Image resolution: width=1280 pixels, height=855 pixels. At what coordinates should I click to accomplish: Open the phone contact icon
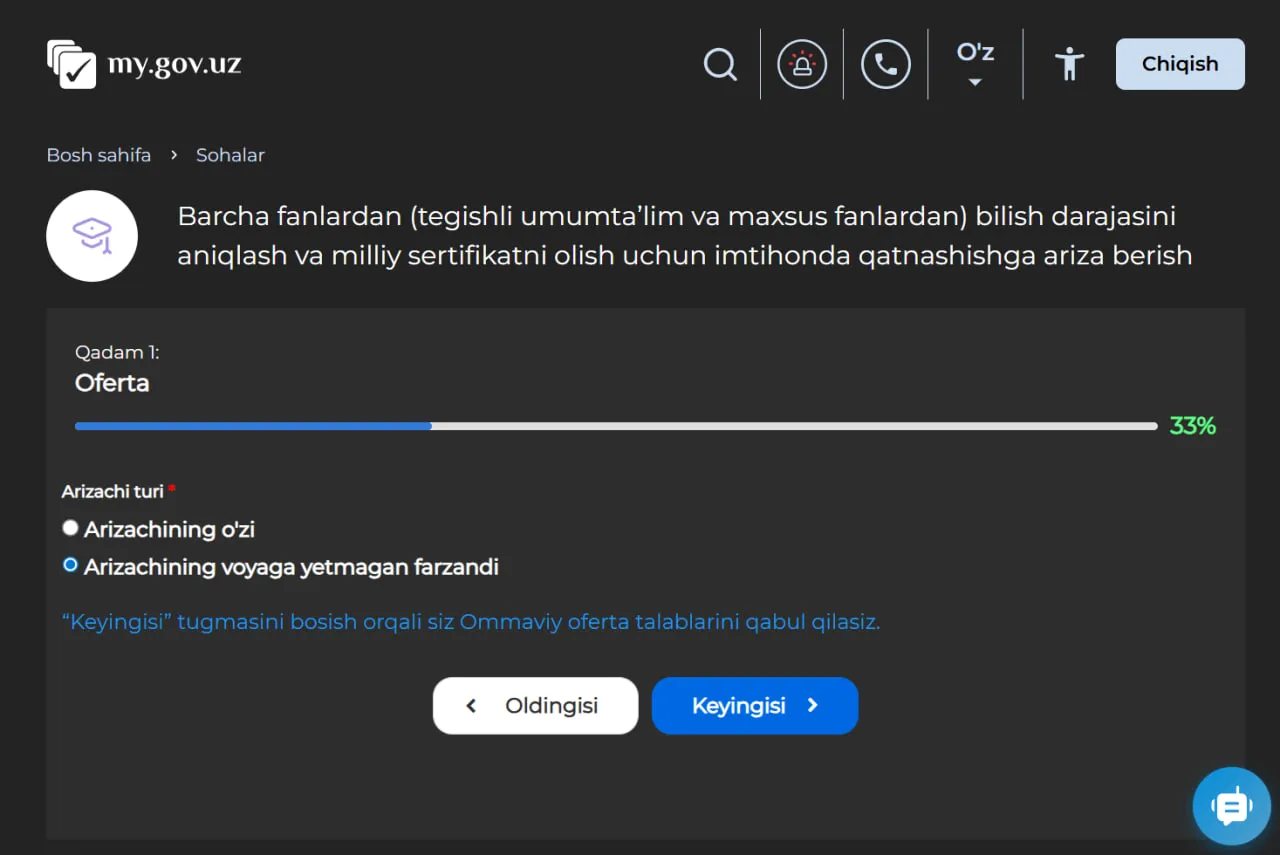(x=886, y=63)
